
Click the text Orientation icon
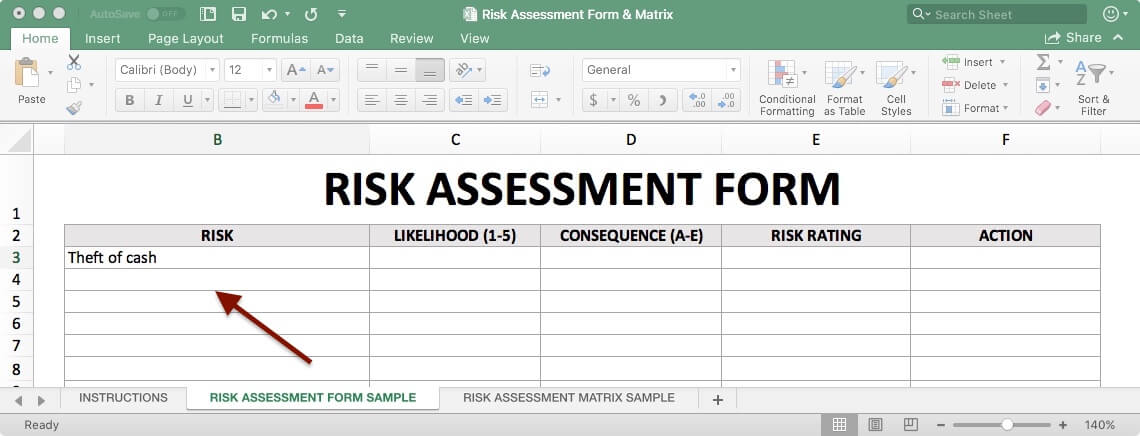pyautogui.click(x=462, y=70)
